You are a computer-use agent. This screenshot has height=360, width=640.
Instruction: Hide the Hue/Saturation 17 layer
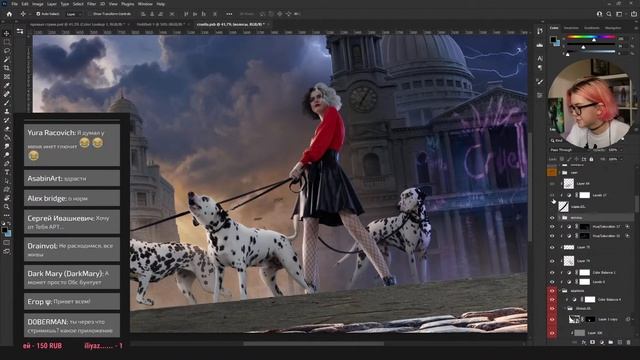[x=552, y=227]
